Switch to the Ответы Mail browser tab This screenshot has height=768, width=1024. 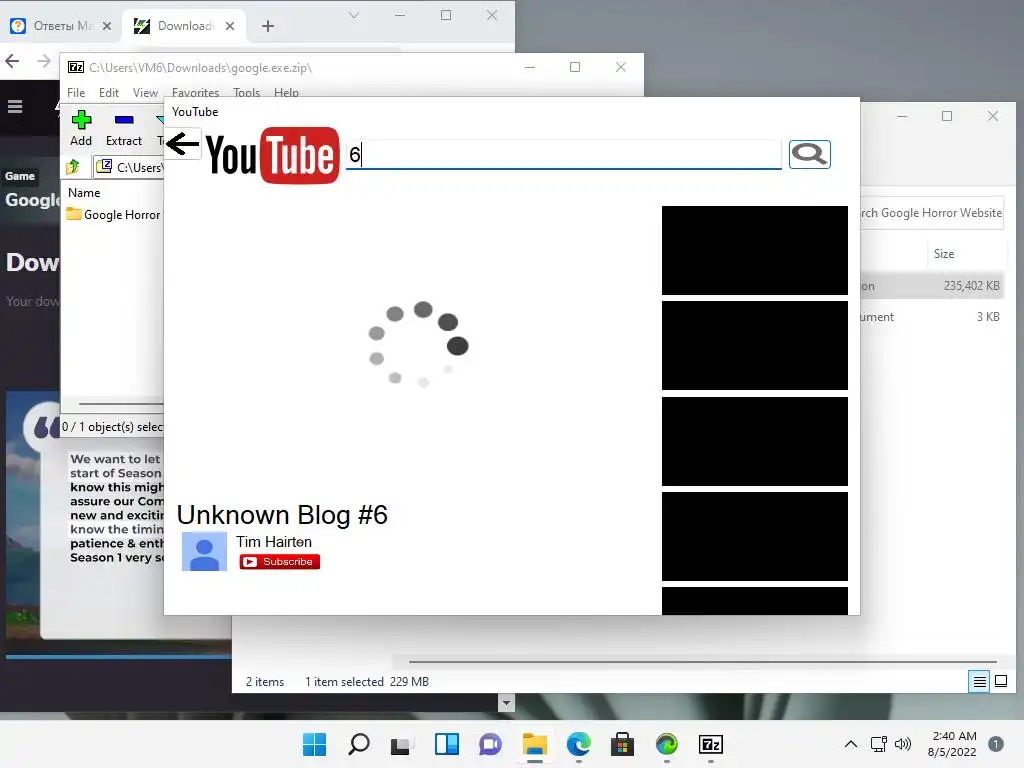[62, 26]
